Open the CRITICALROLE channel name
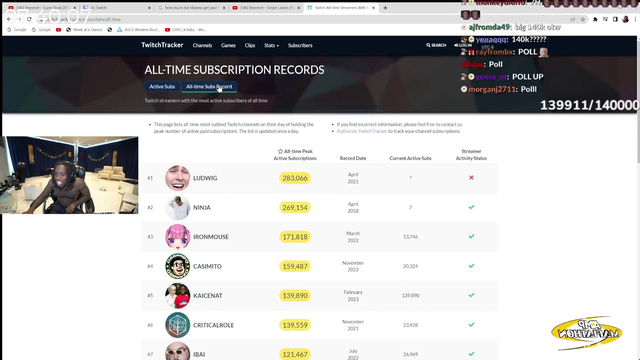640x360 pixels. [213, 325]
